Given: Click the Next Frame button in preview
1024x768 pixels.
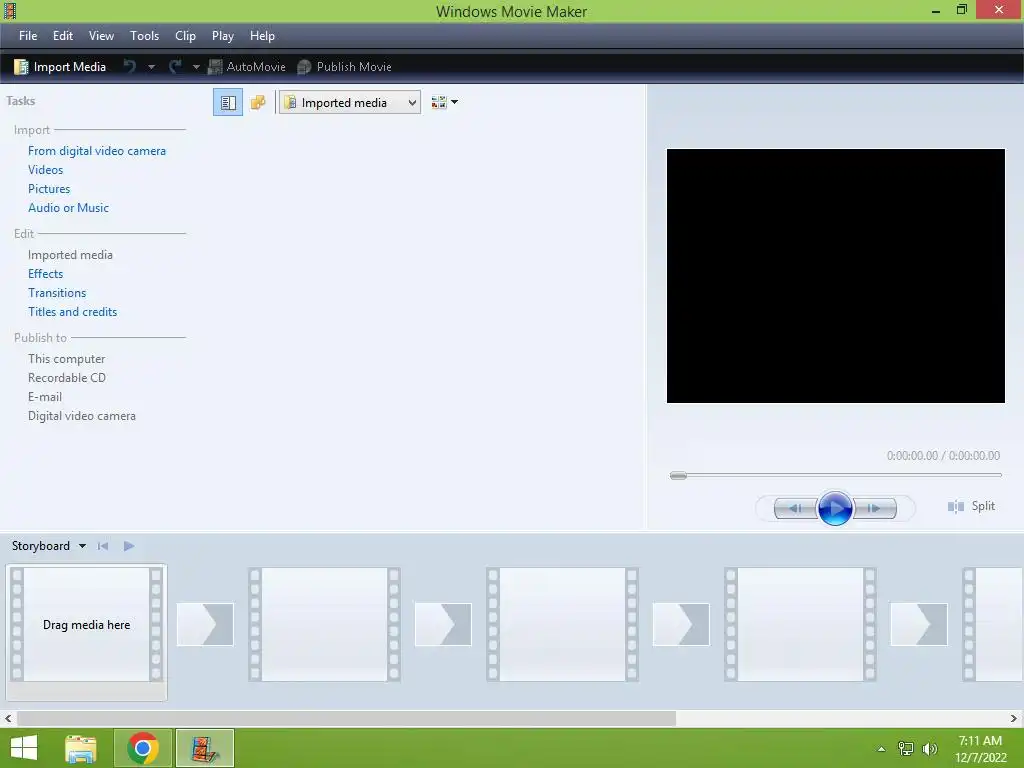Looking at the screenshot, I should pos(874,508).
